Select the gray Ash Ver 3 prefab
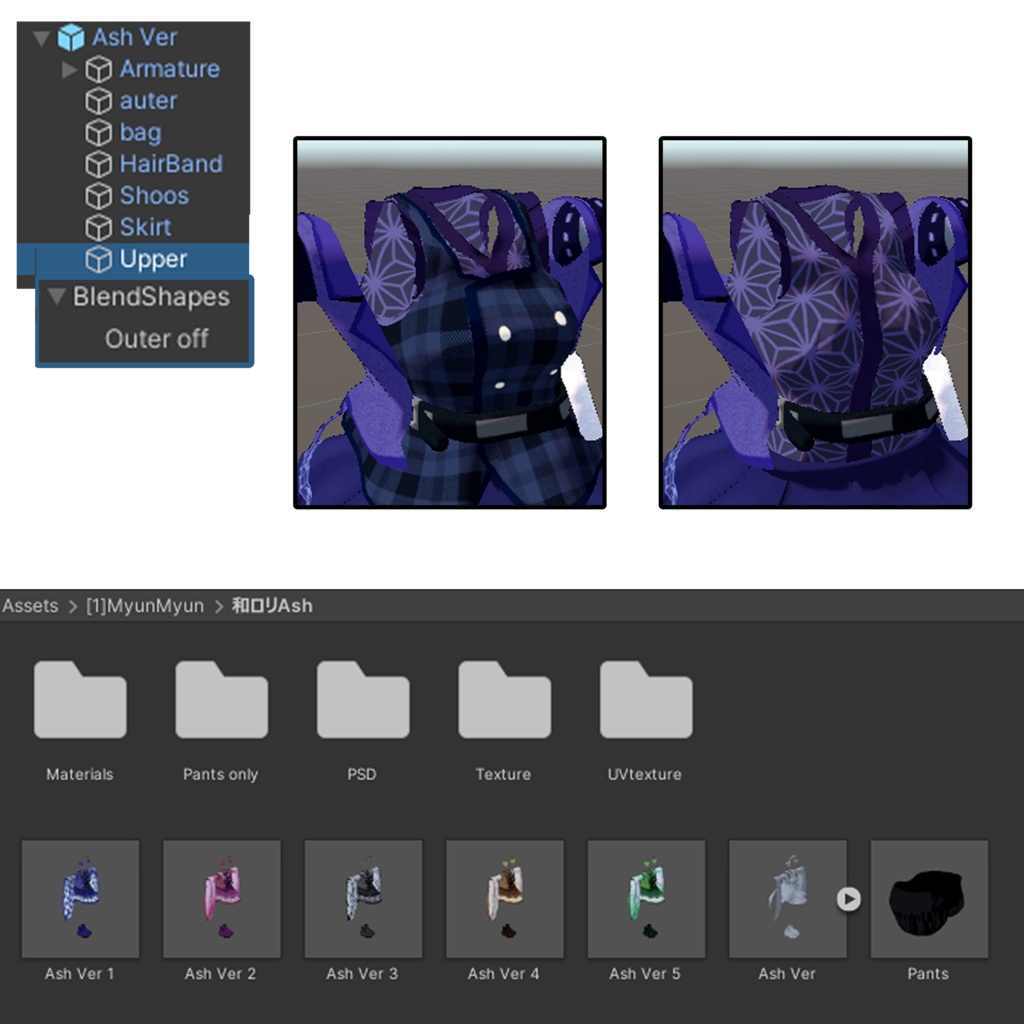The image size is (1024, 1024). tap(363, 899)
